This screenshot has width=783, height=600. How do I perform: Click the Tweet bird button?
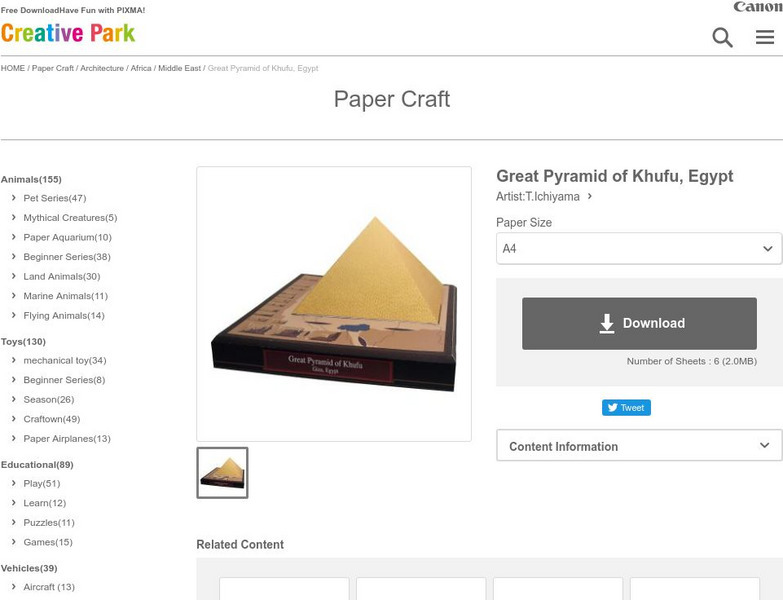[626, 407]
